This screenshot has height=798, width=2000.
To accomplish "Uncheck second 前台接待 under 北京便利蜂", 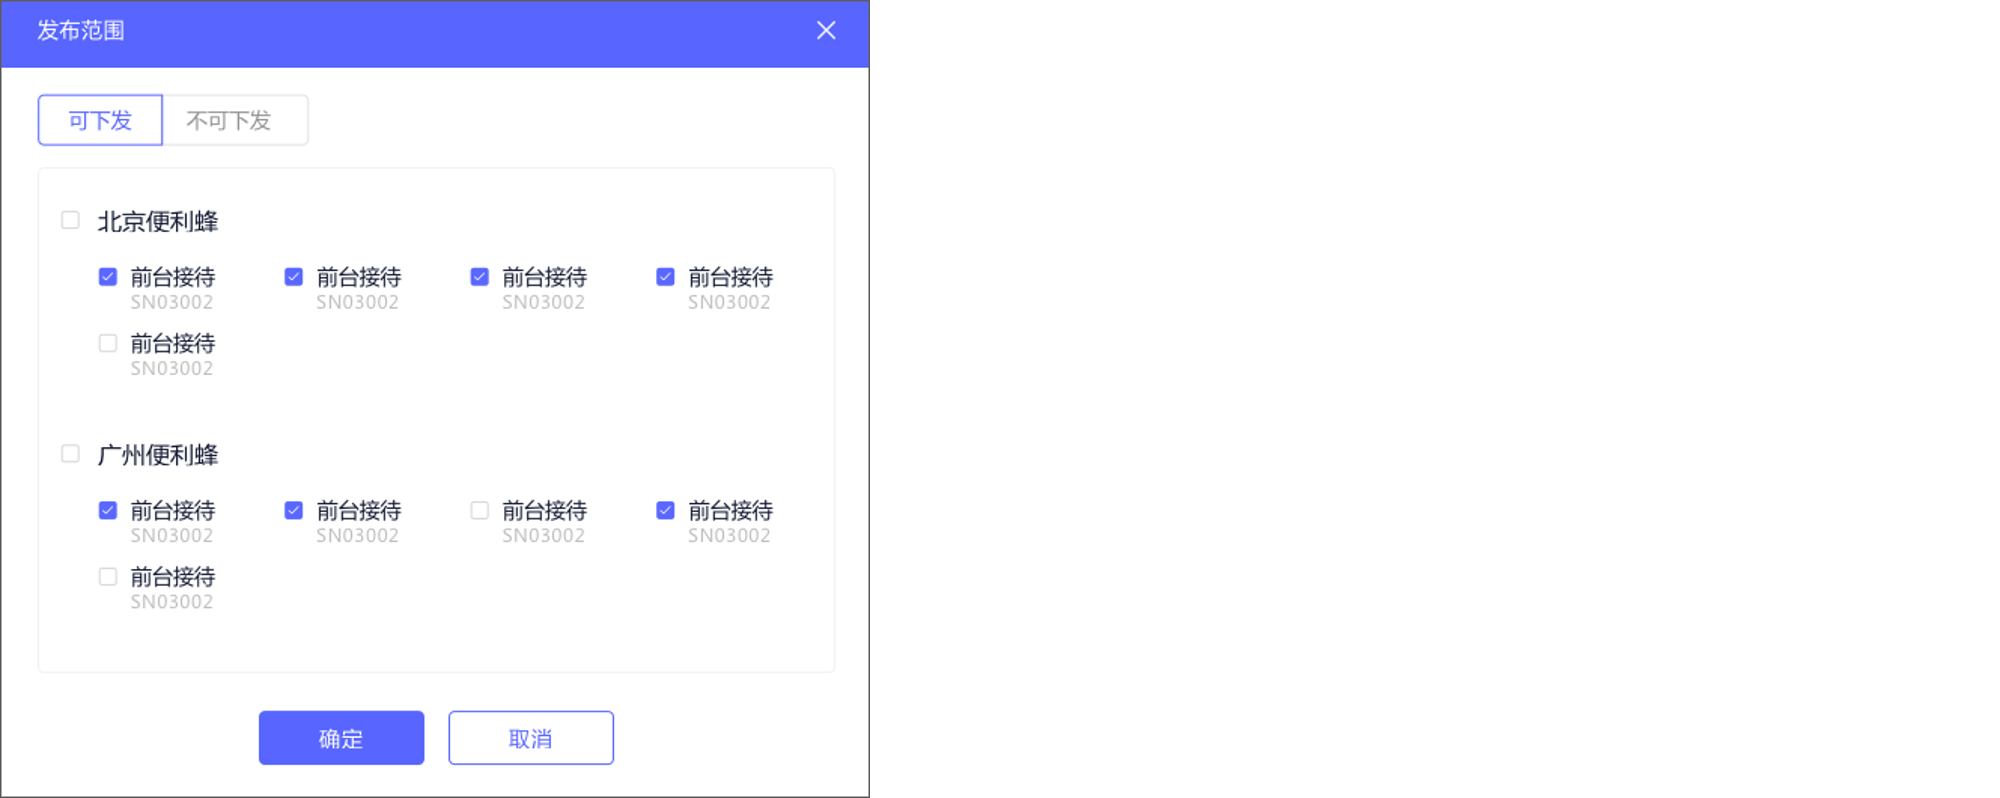I will [x=293, y=277].
